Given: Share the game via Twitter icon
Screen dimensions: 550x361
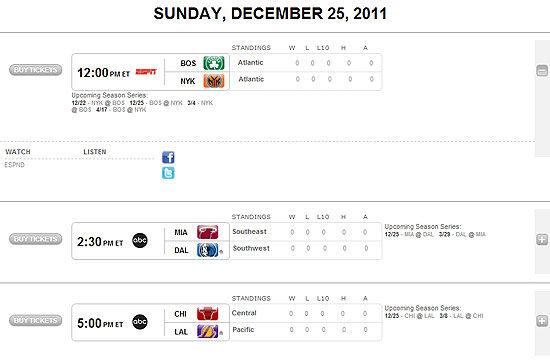Looking at the screenshot, I should click(168, 173).
